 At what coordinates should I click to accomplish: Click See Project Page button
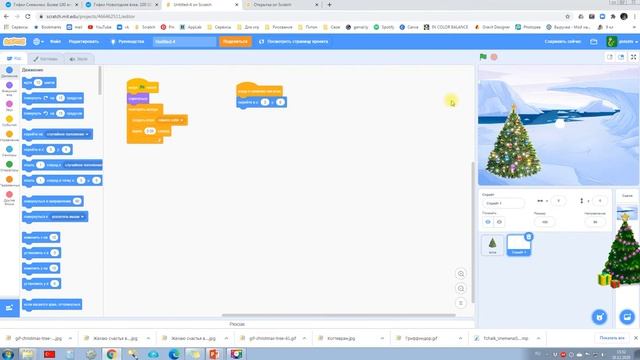(x=293, y=42)
